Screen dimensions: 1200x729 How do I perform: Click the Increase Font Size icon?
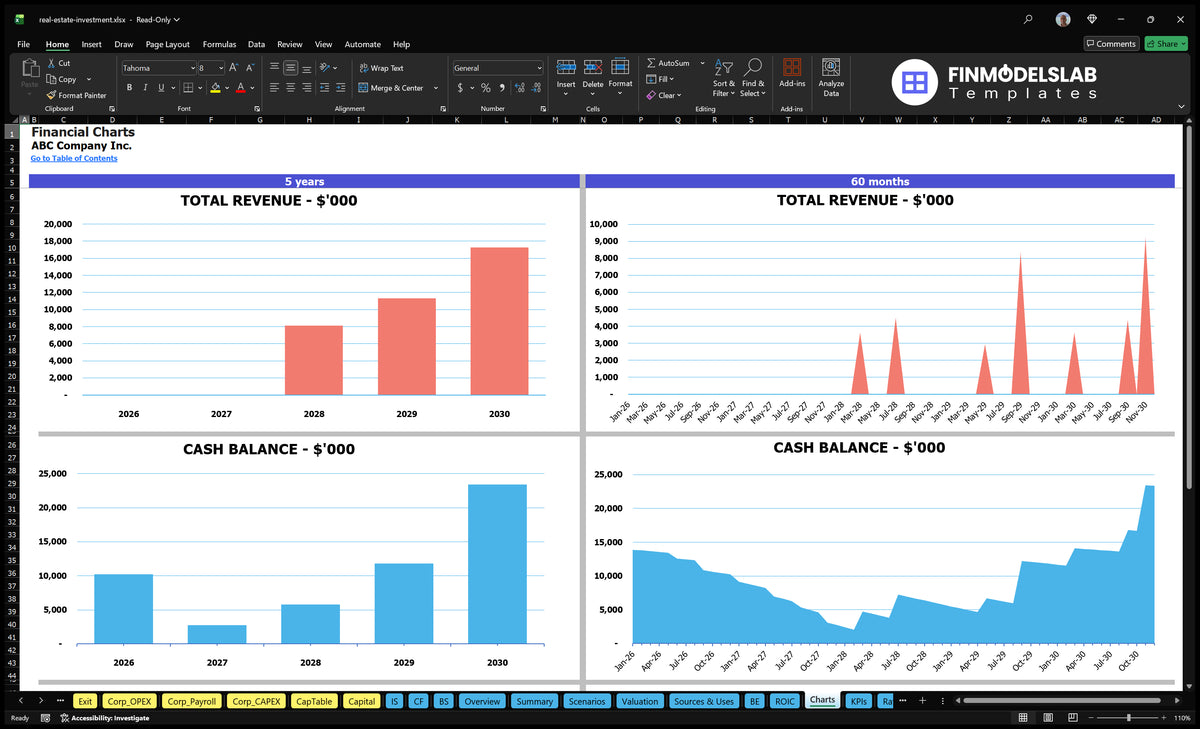point(234,68)
